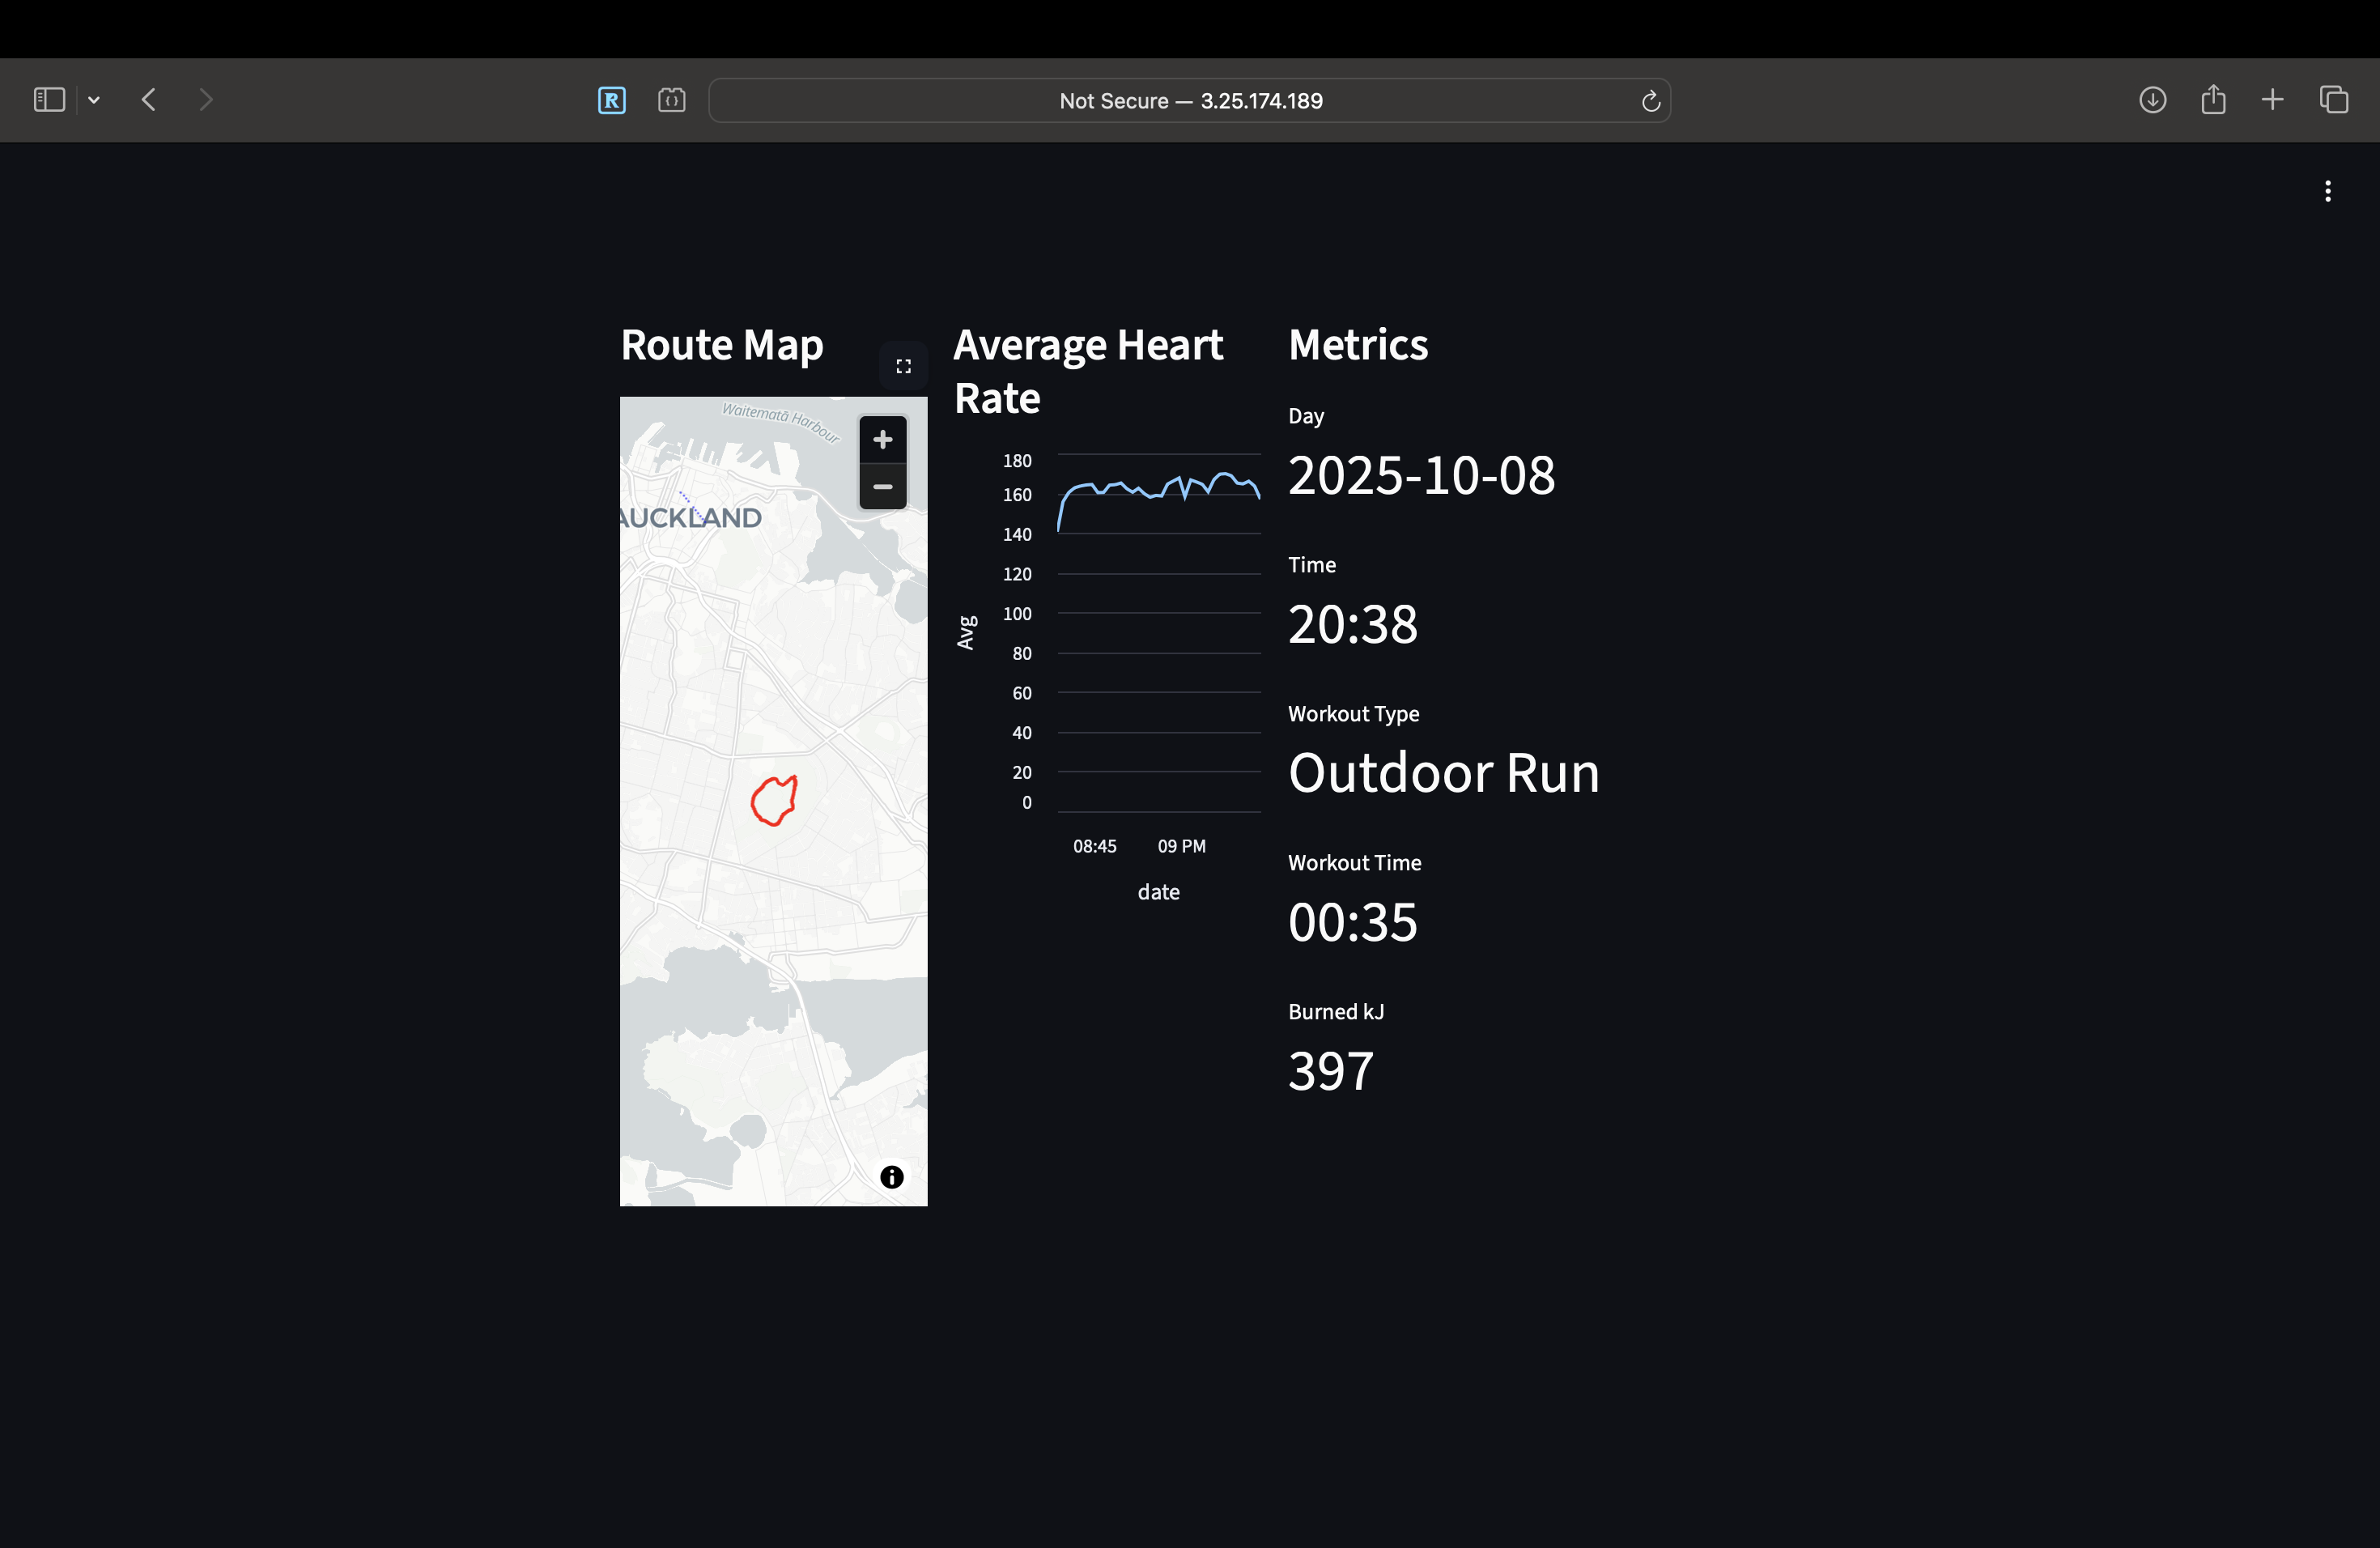The image size is (2380, 1548).
Task: Open map attribution info icon
Action: [x=891, y=1177]
